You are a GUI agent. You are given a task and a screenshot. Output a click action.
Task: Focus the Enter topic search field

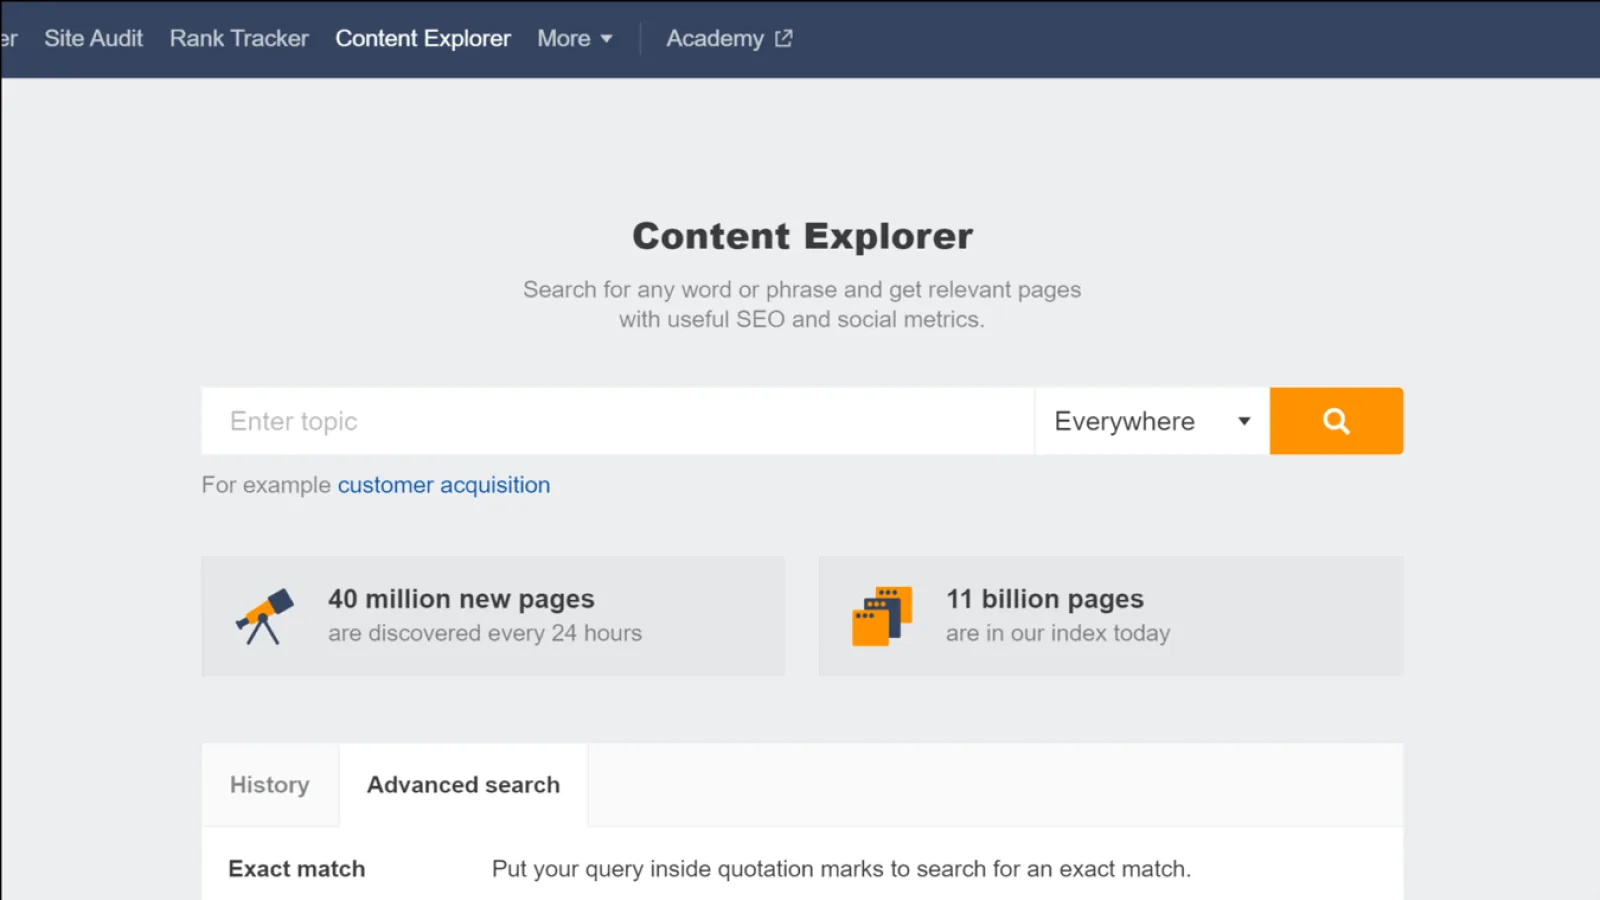click(x=618, y=421)
